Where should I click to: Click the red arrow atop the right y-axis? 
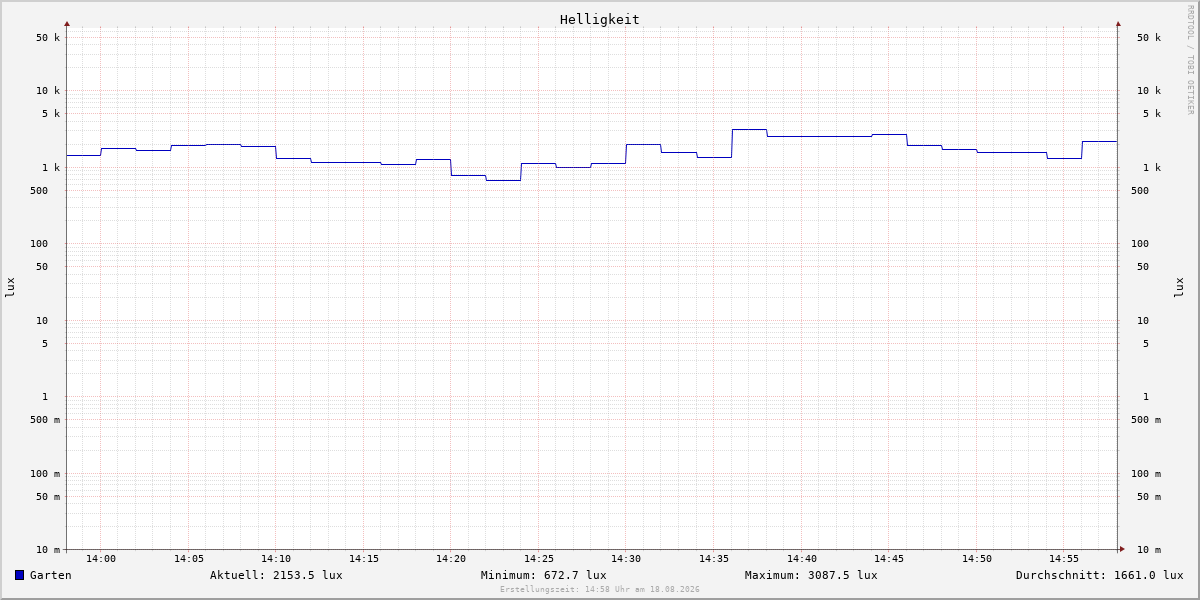click(x=1118, y=23)
